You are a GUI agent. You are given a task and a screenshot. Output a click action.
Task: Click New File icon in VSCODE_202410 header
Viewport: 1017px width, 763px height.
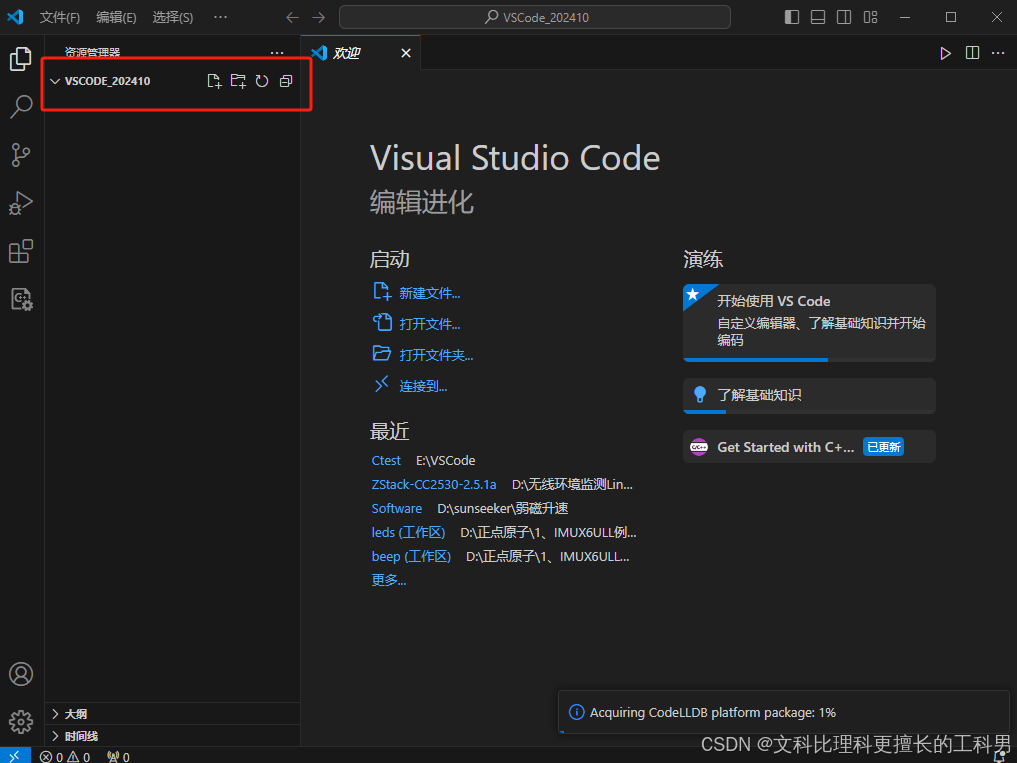[214, 81]
